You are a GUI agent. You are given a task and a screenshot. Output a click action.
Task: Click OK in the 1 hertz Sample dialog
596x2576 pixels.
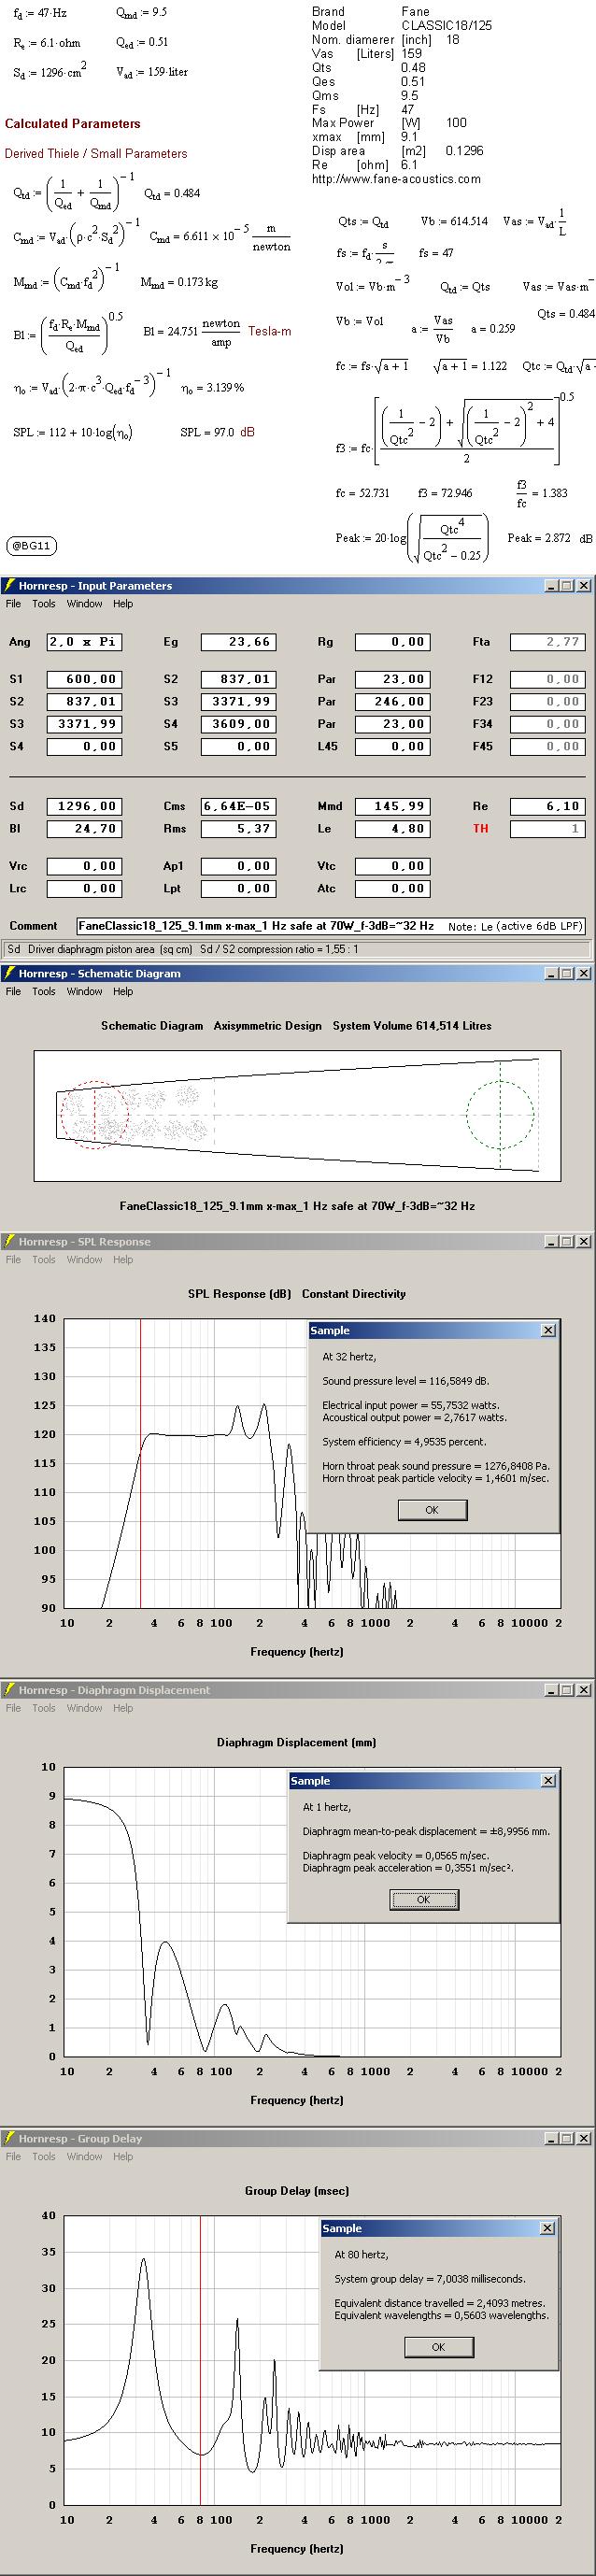click(423, 1900)
